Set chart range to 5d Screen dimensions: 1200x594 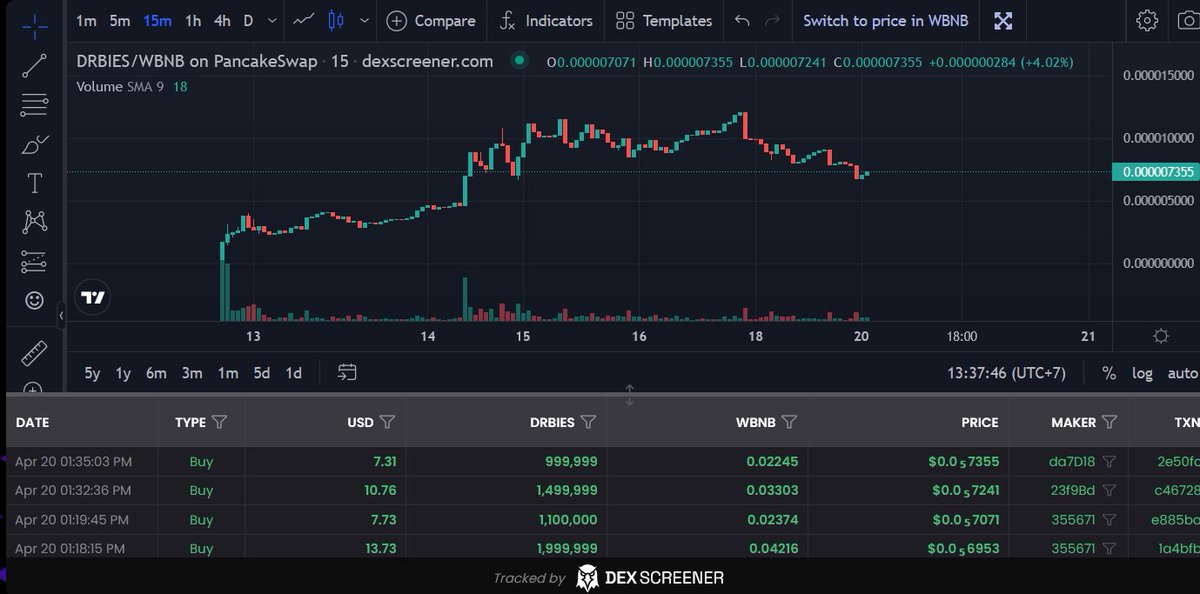261,373
